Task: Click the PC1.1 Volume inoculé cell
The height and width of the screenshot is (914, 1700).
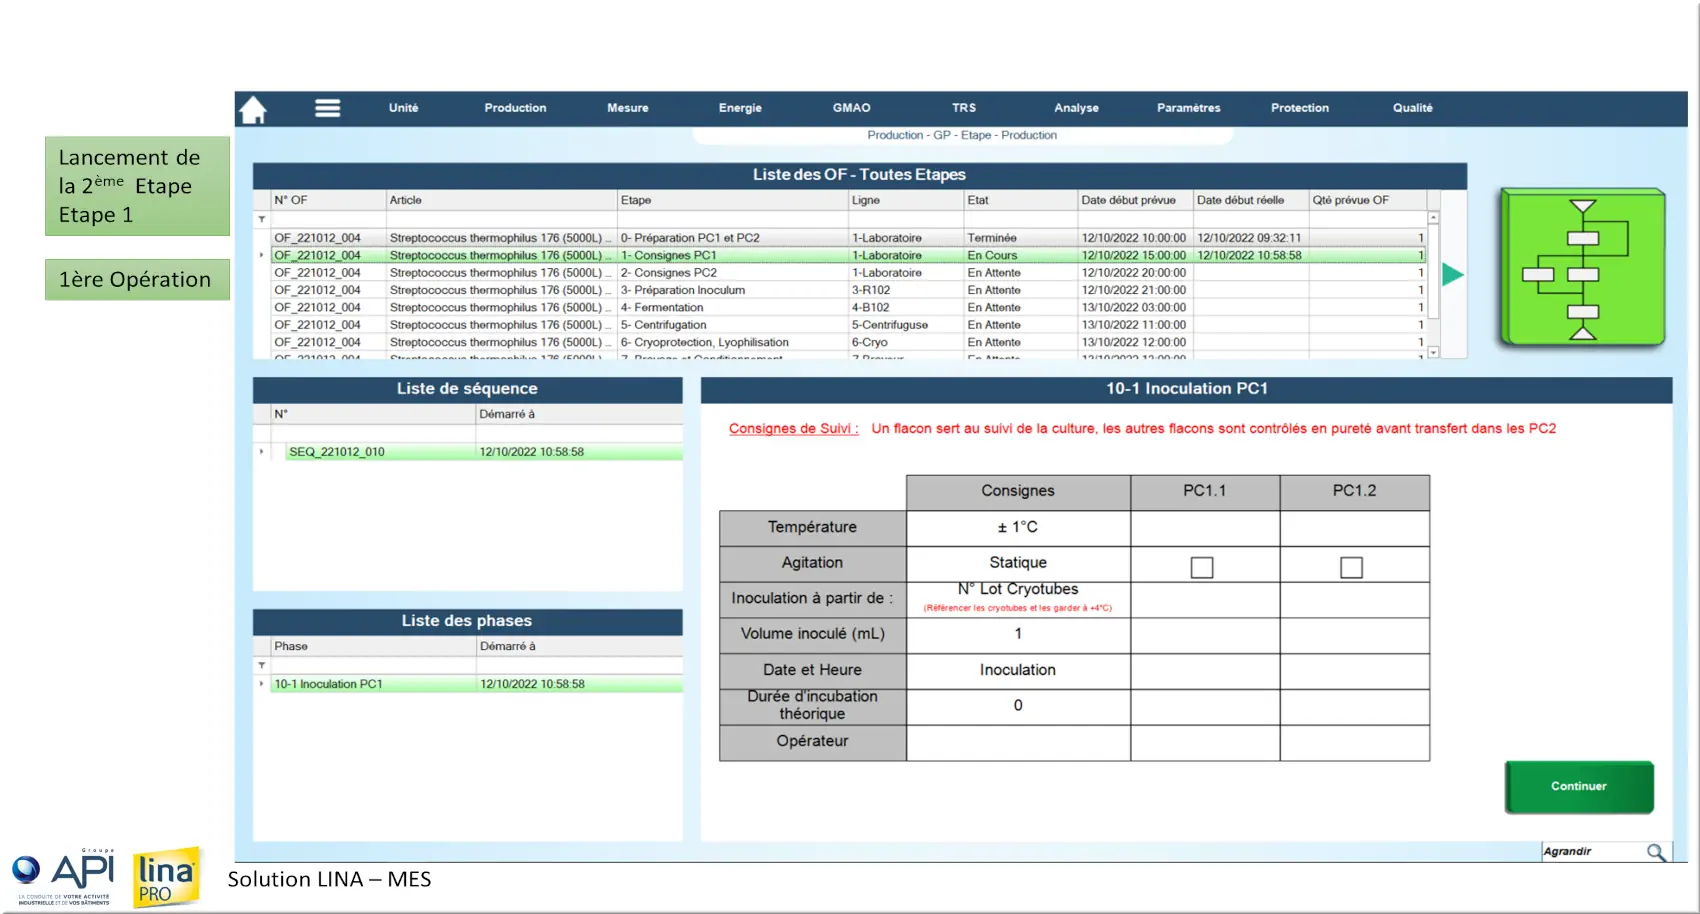Action: click(x=1205, y=635)
